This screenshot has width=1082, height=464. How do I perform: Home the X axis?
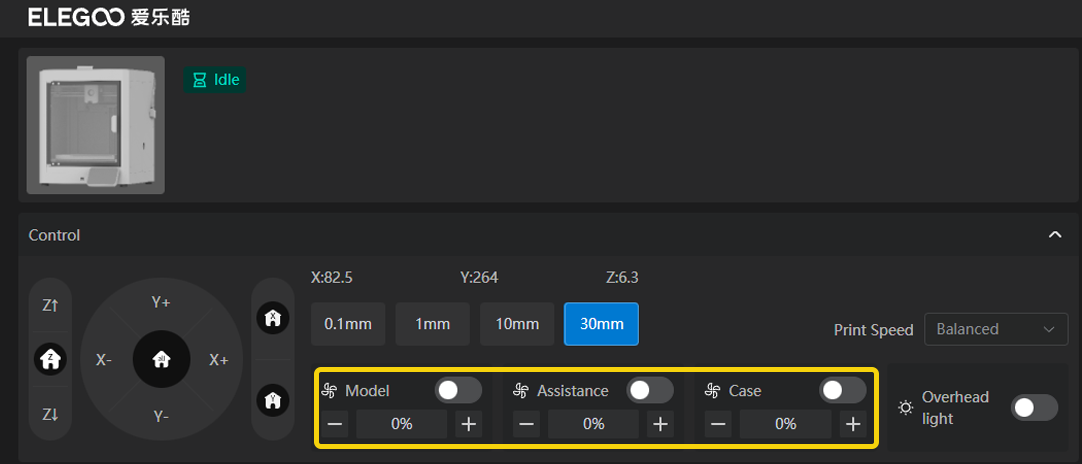[273, 318]
